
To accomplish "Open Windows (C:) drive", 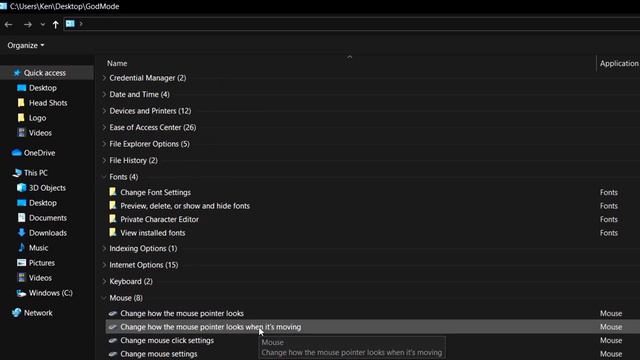I will [51, 293].
